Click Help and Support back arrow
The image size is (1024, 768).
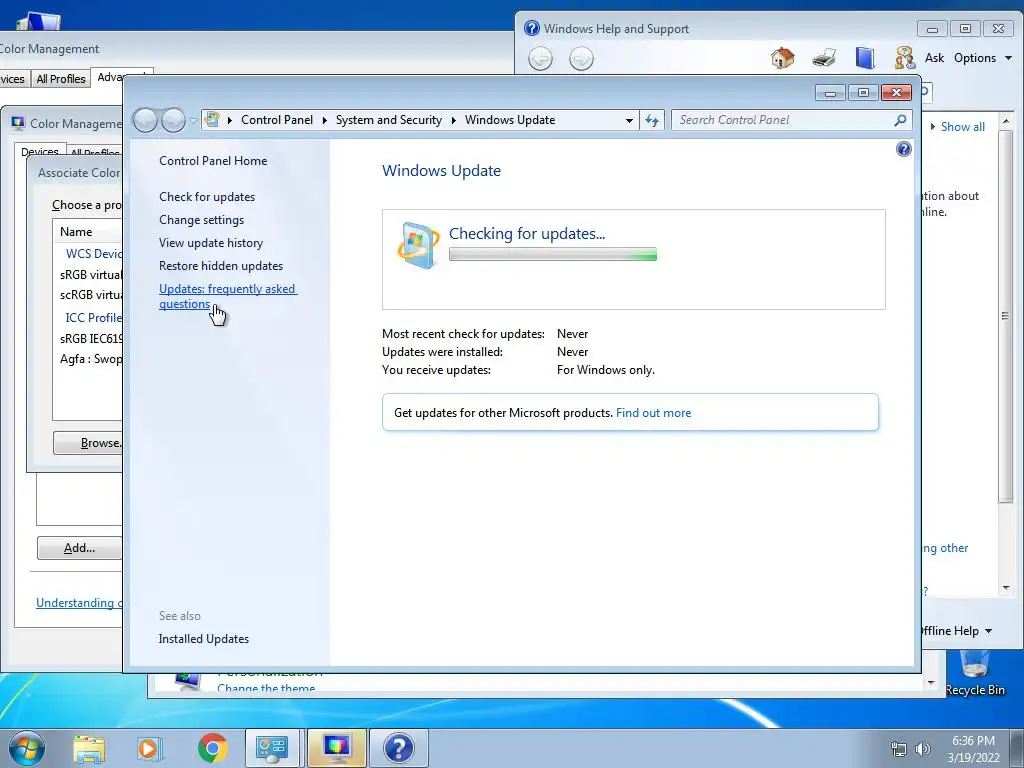point(540,59)
